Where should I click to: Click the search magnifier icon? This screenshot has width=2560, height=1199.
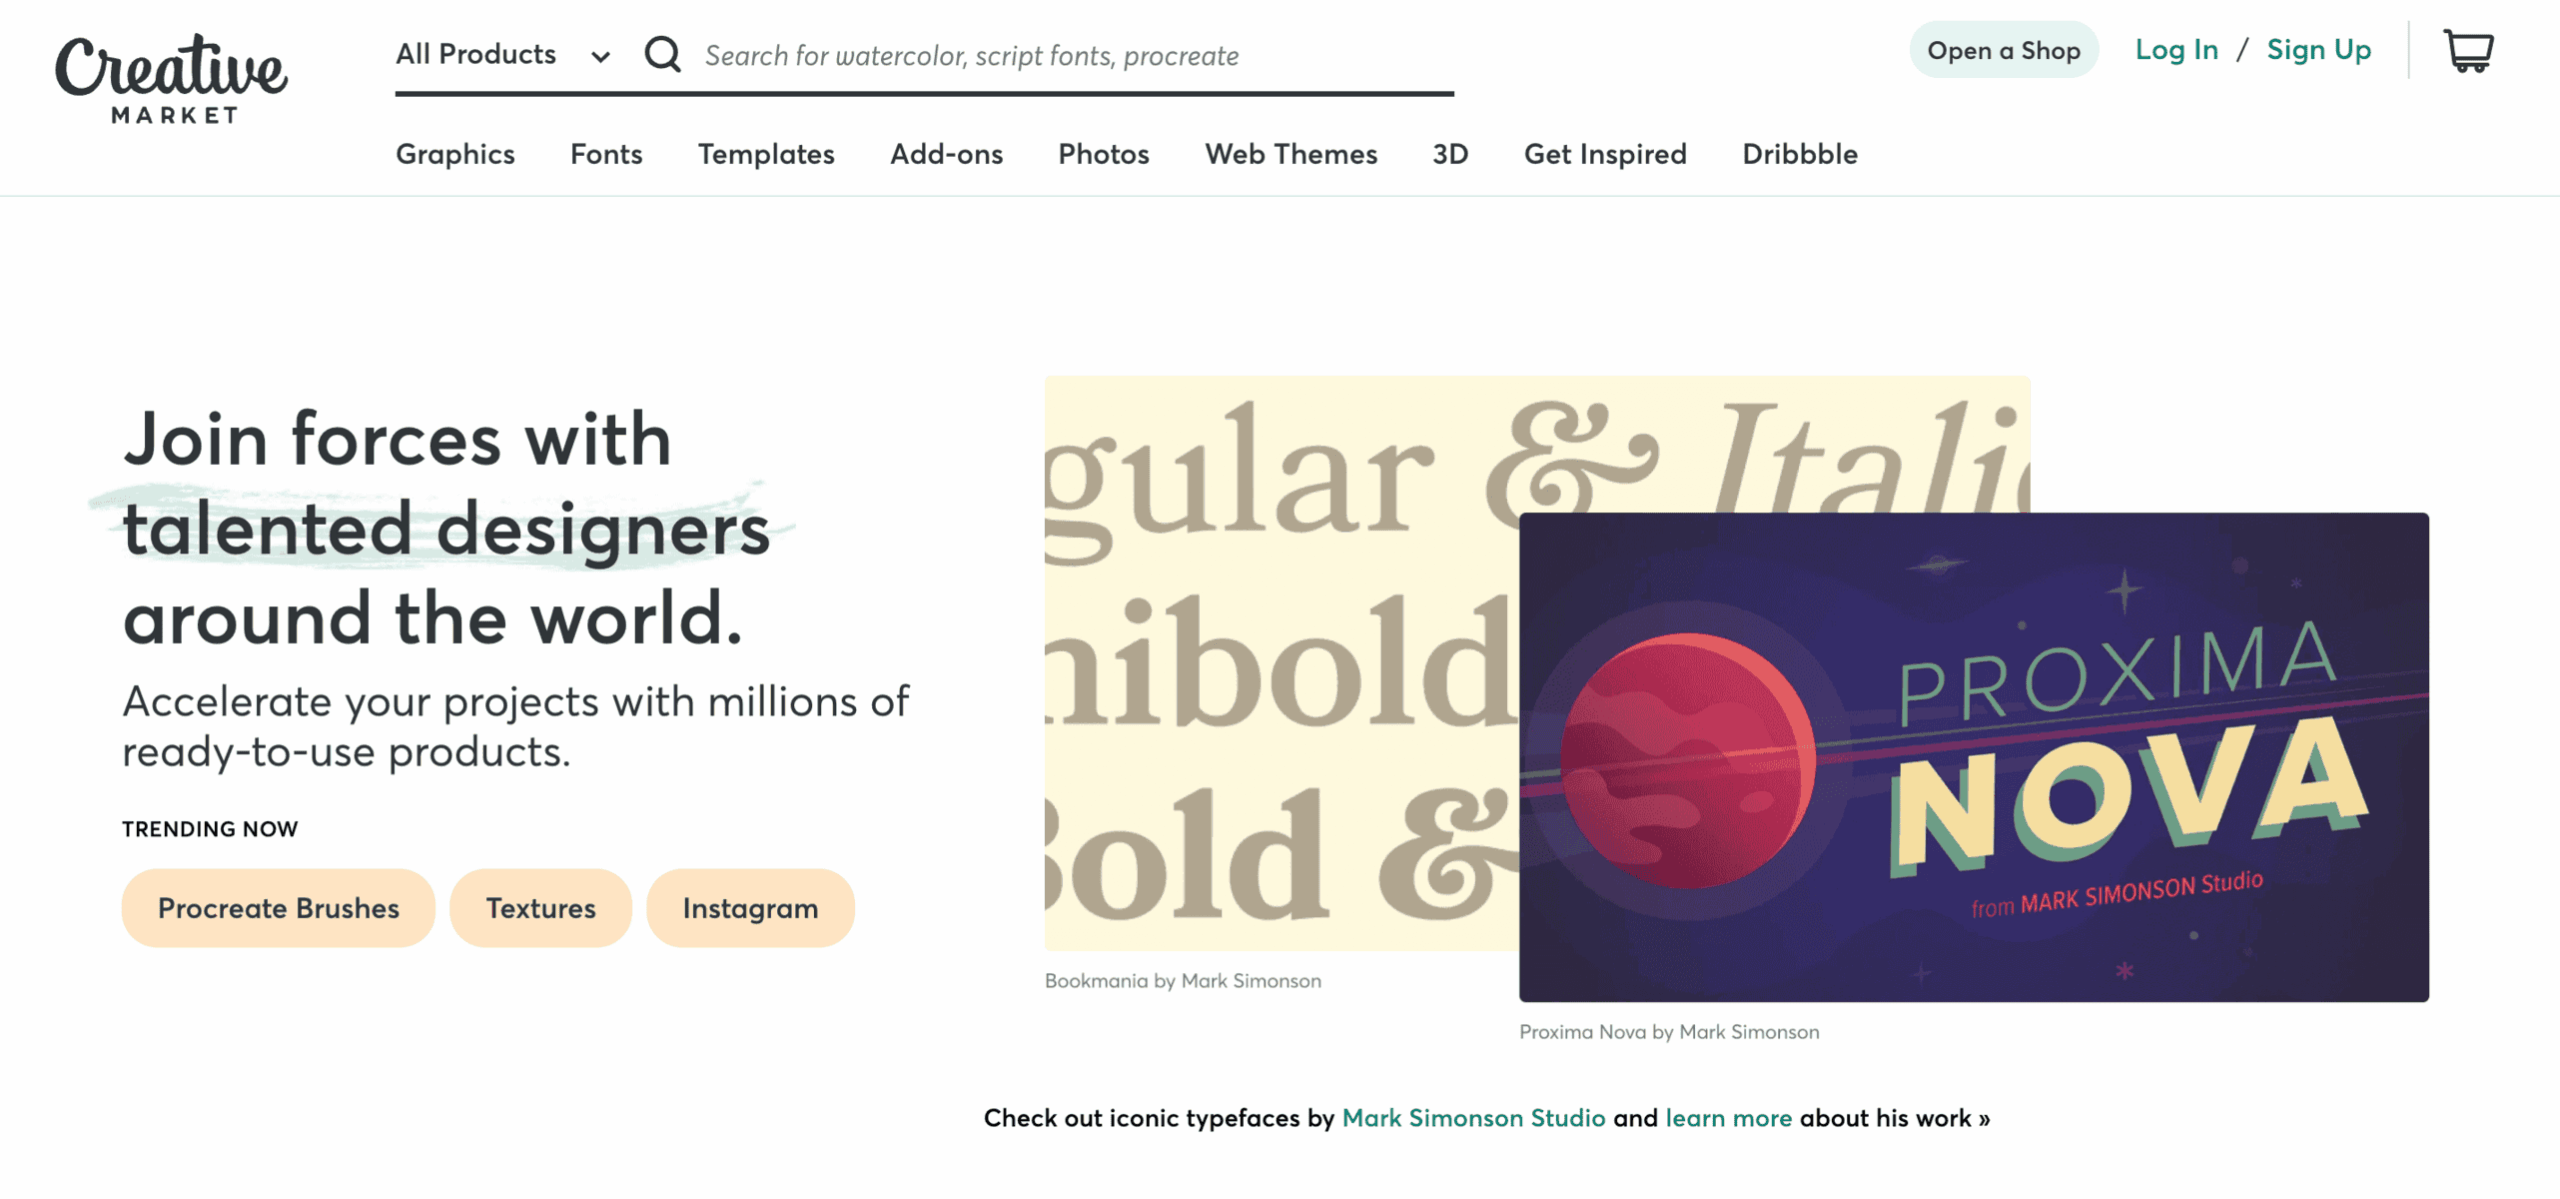(x=662, y=54)
